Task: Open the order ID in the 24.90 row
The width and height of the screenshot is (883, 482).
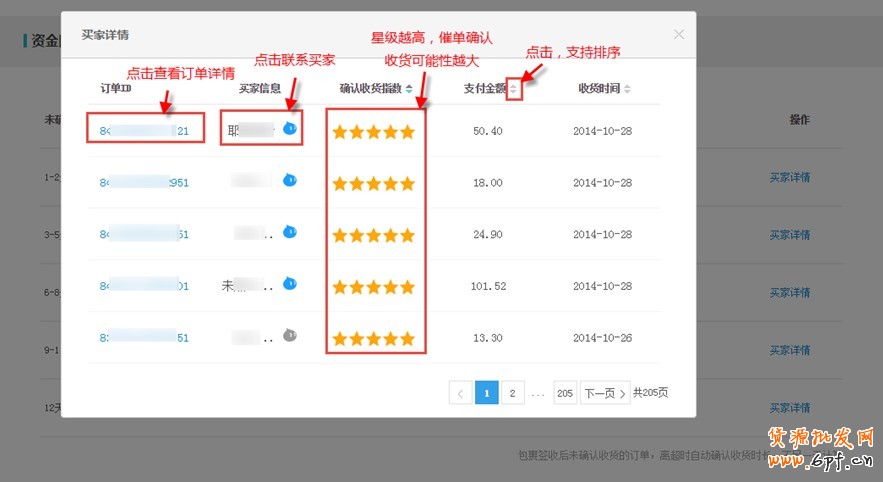Action: tap(144, 234)
